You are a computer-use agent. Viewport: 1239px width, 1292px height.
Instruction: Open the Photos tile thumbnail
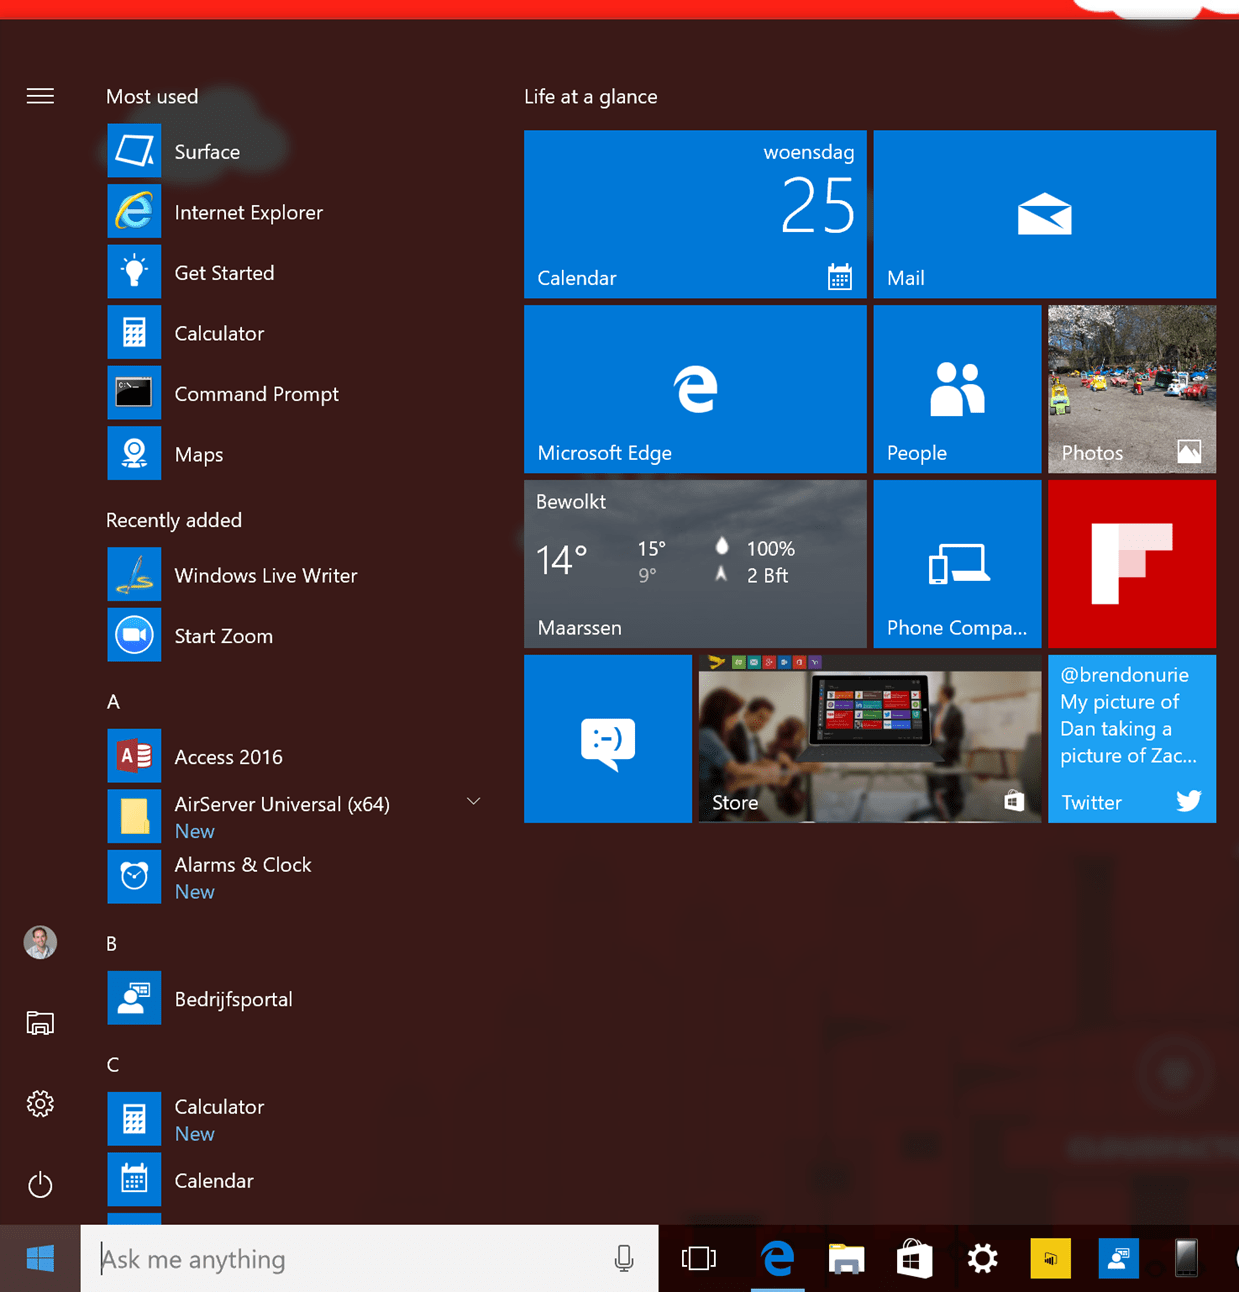pyautogui.click(x=1131, y=389)
